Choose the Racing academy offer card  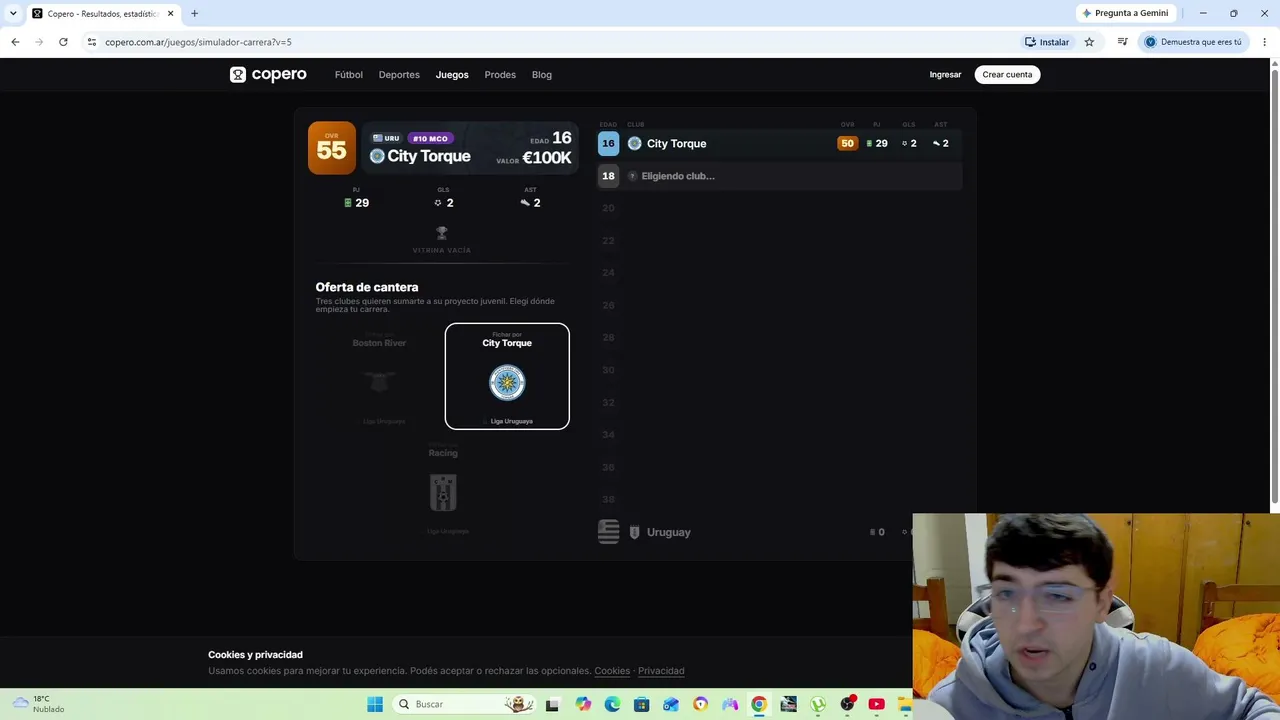(443, 487)
